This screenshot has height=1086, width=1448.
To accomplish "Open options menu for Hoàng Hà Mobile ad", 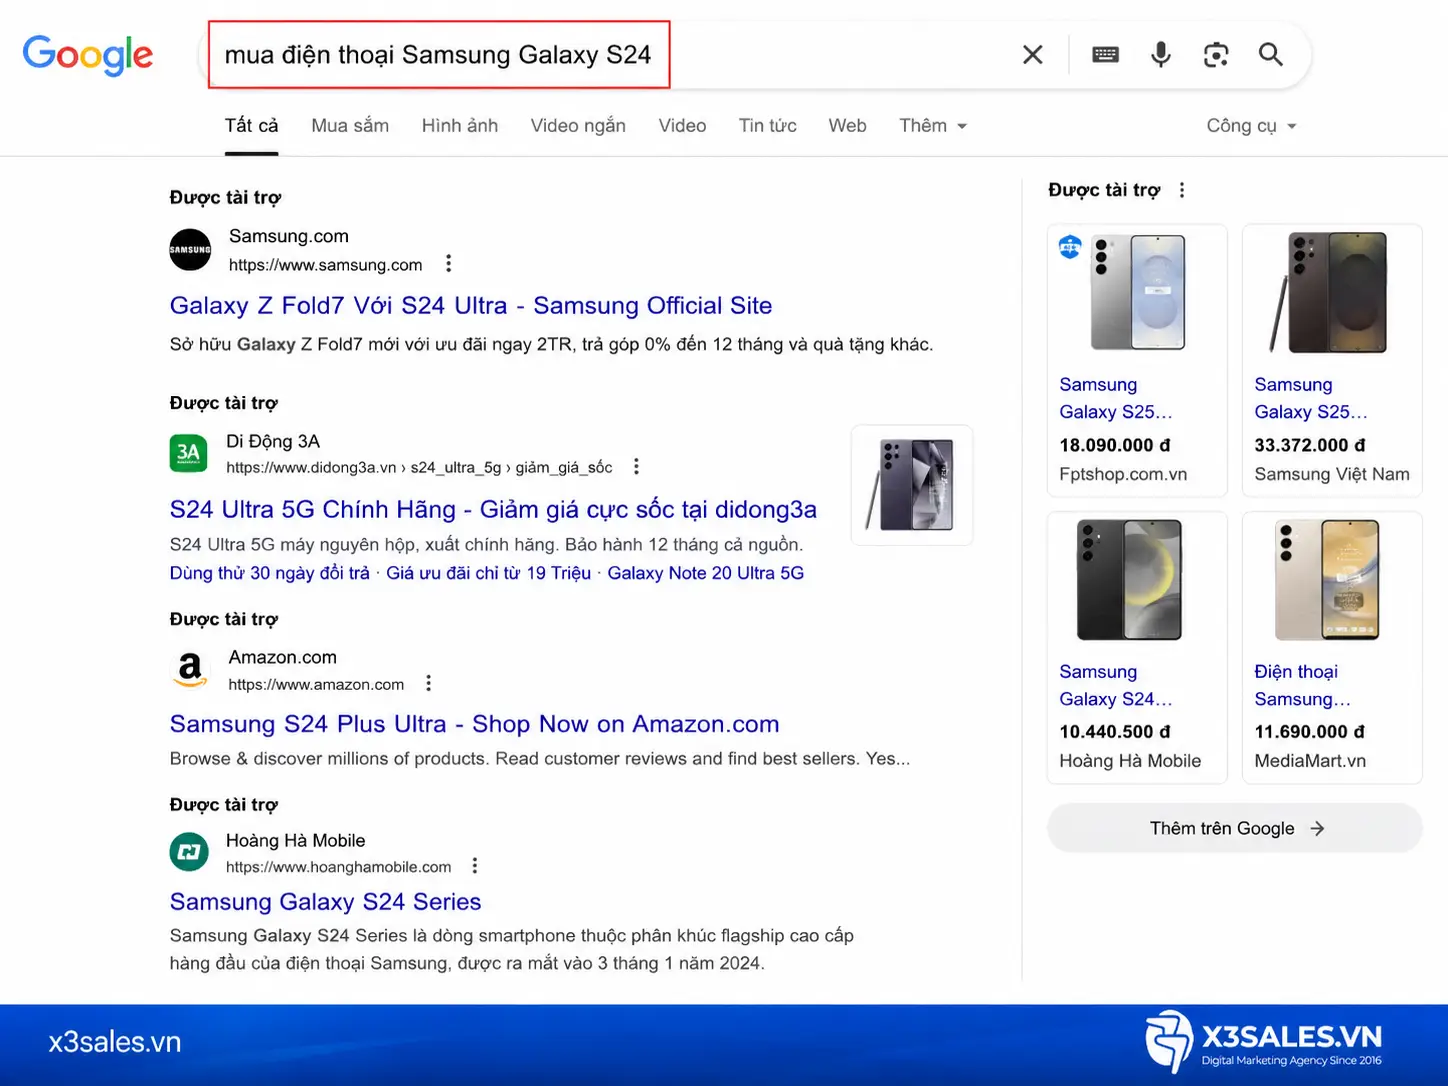I will point(475,866).
